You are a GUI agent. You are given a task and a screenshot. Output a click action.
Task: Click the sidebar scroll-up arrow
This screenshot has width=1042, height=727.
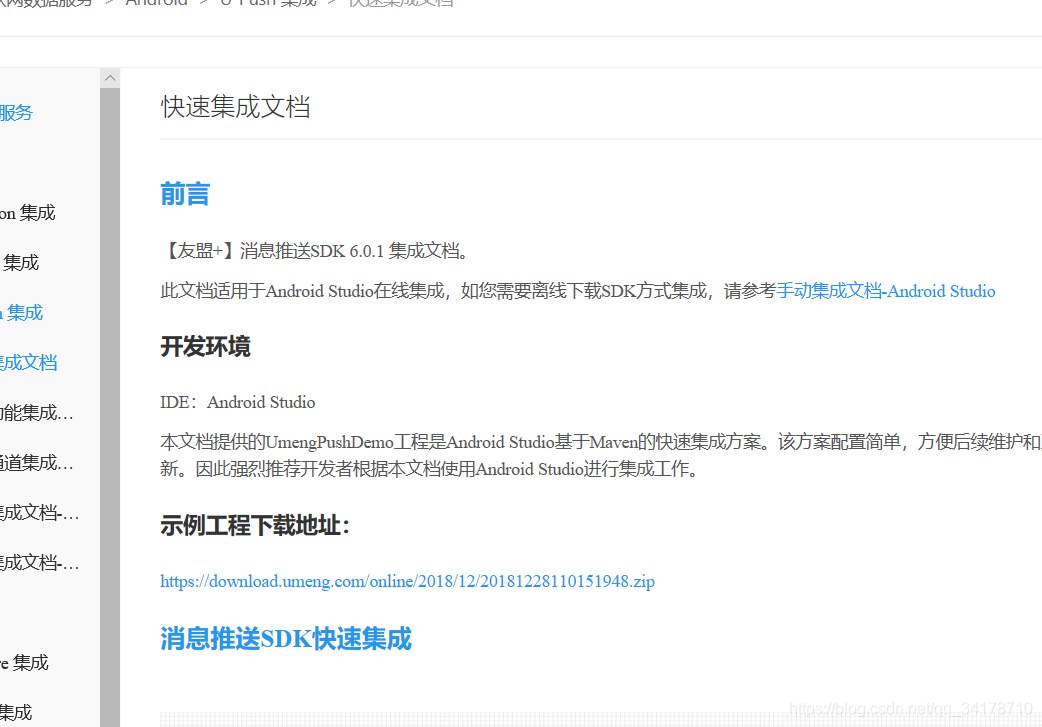pyautogui.click(x=110, y=78)
